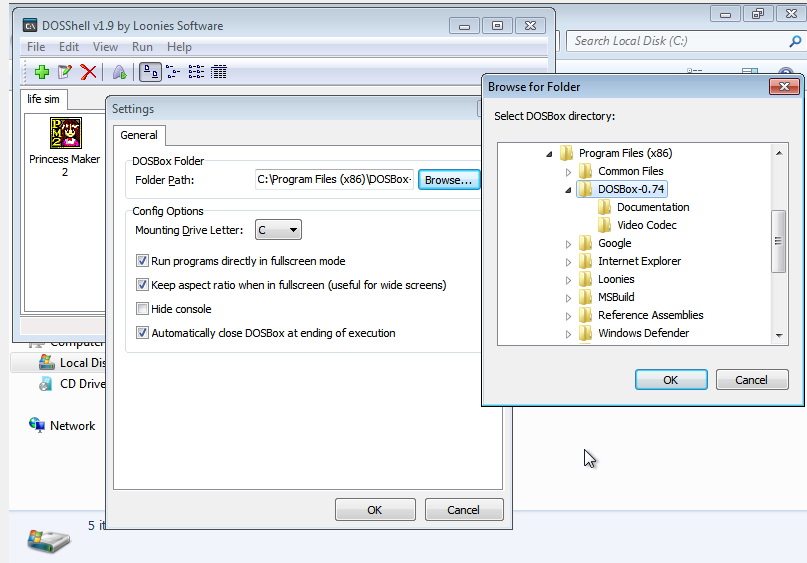The width and height of the screenshot is (807, 563).
Task: Expand the Reference Assemblies folder node
Action: (x=568, y=316)
